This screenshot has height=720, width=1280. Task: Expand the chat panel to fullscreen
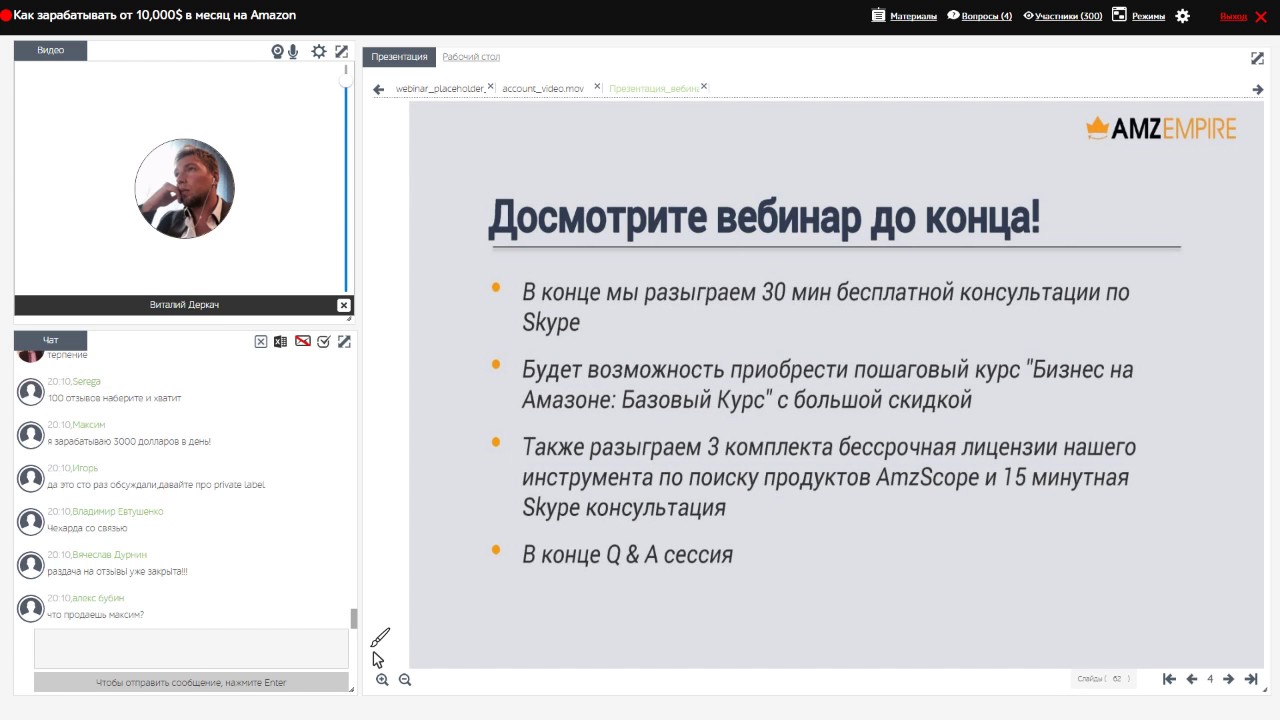point(344,342)
